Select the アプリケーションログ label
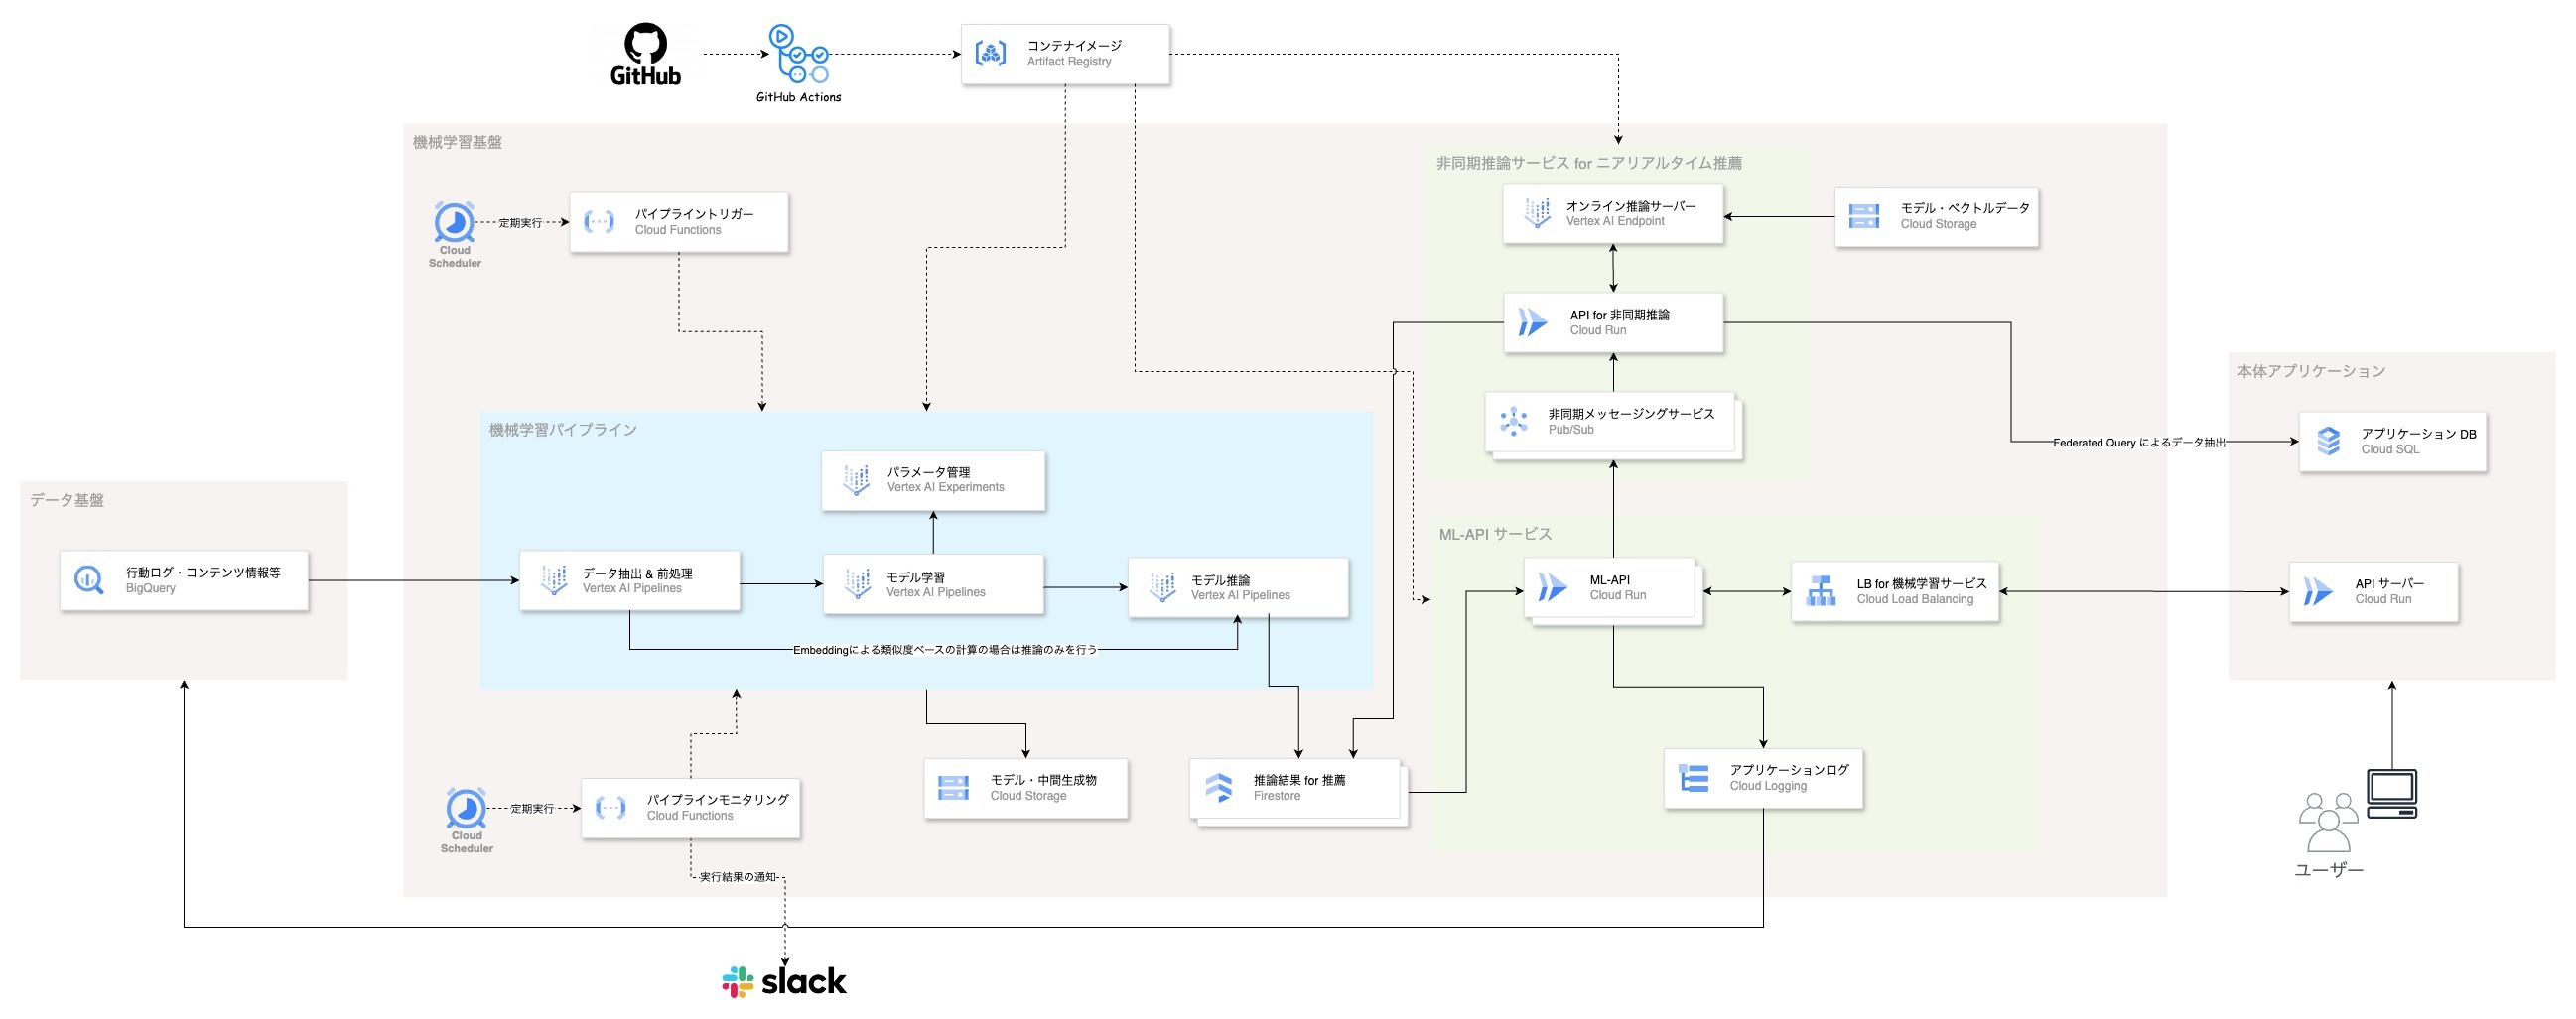 [x=1789, y=770]
